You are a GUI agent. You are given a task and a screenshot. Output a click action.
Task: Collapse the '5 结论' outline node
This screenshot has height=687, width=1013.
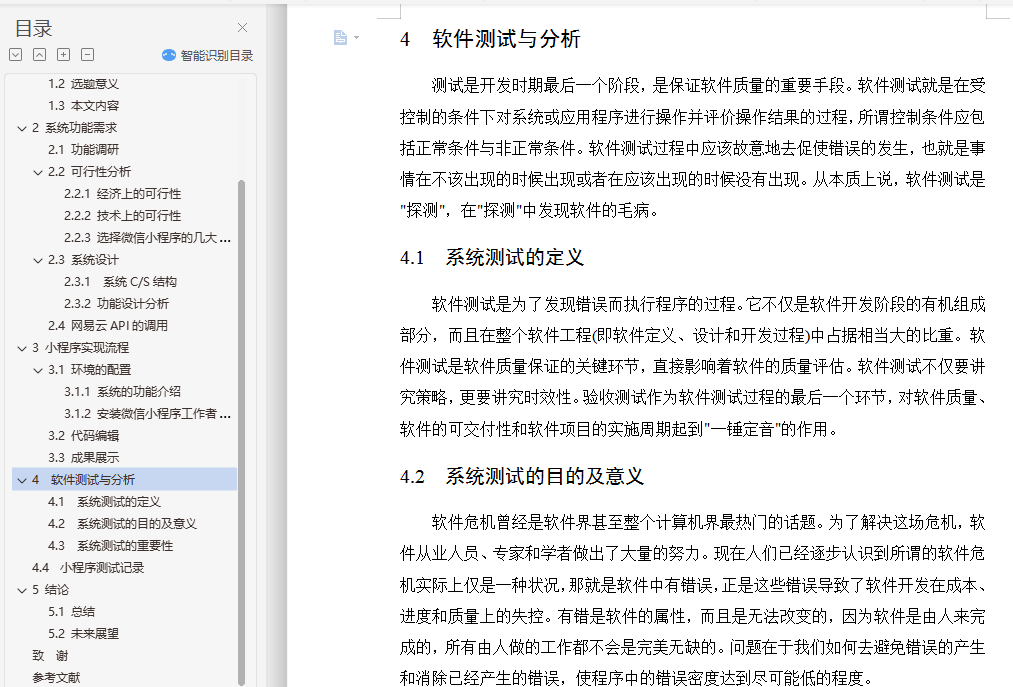coord(22,589)
